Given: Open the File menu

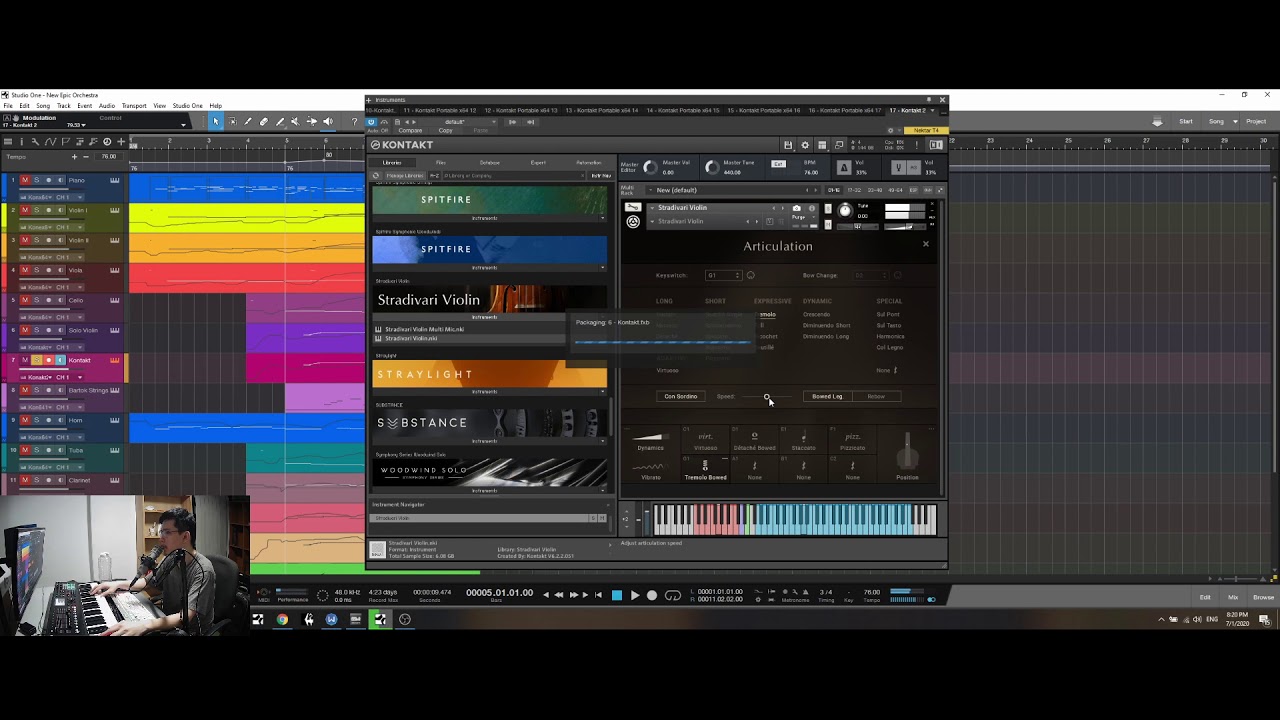Looking at the screenshot, I should (8, 105).
